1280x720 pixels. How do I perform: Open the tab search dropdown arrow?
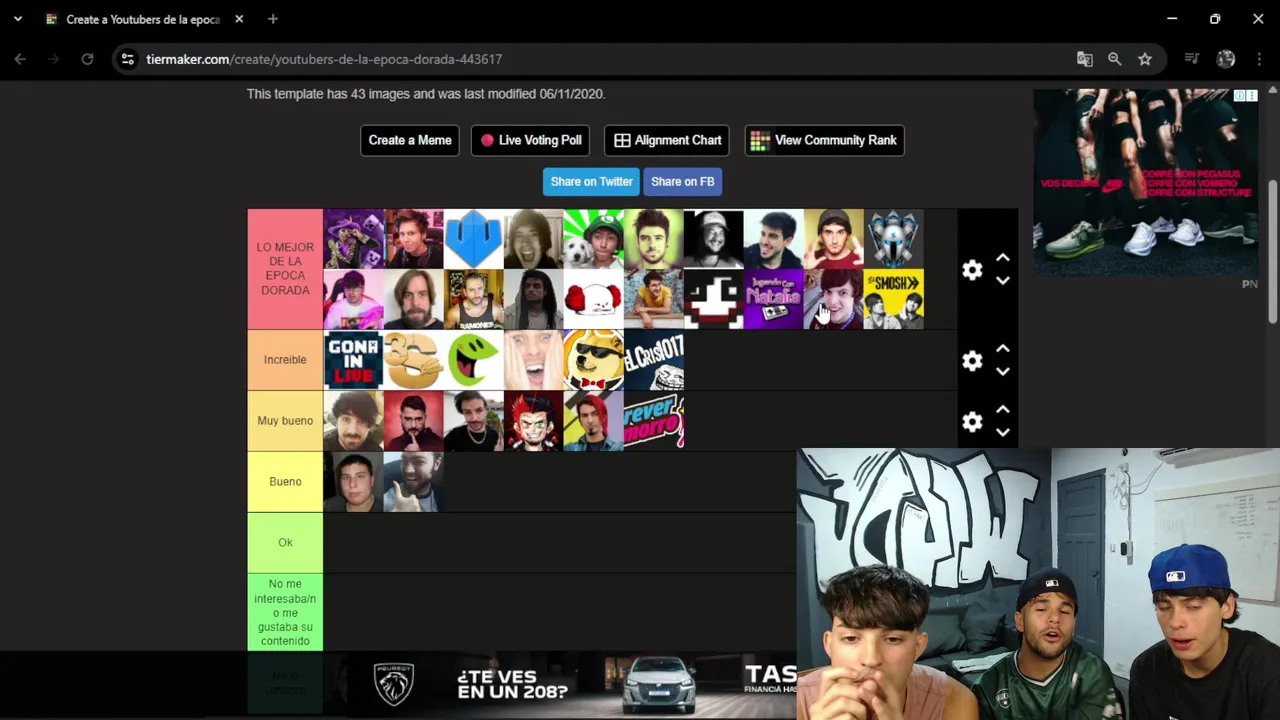tap(17, 19)
